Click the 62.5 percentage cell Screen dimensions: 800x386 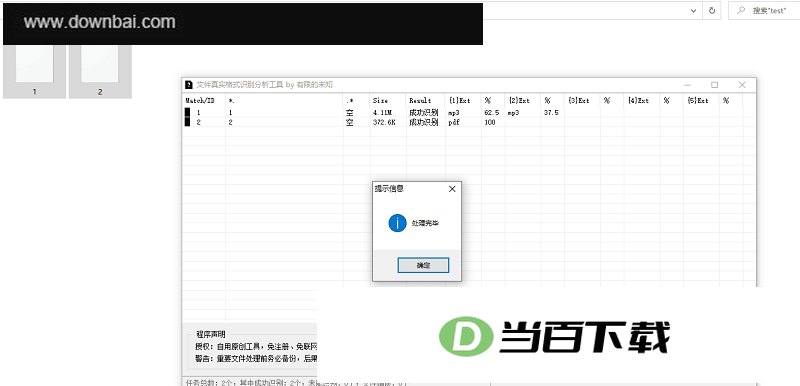point(491,112)
